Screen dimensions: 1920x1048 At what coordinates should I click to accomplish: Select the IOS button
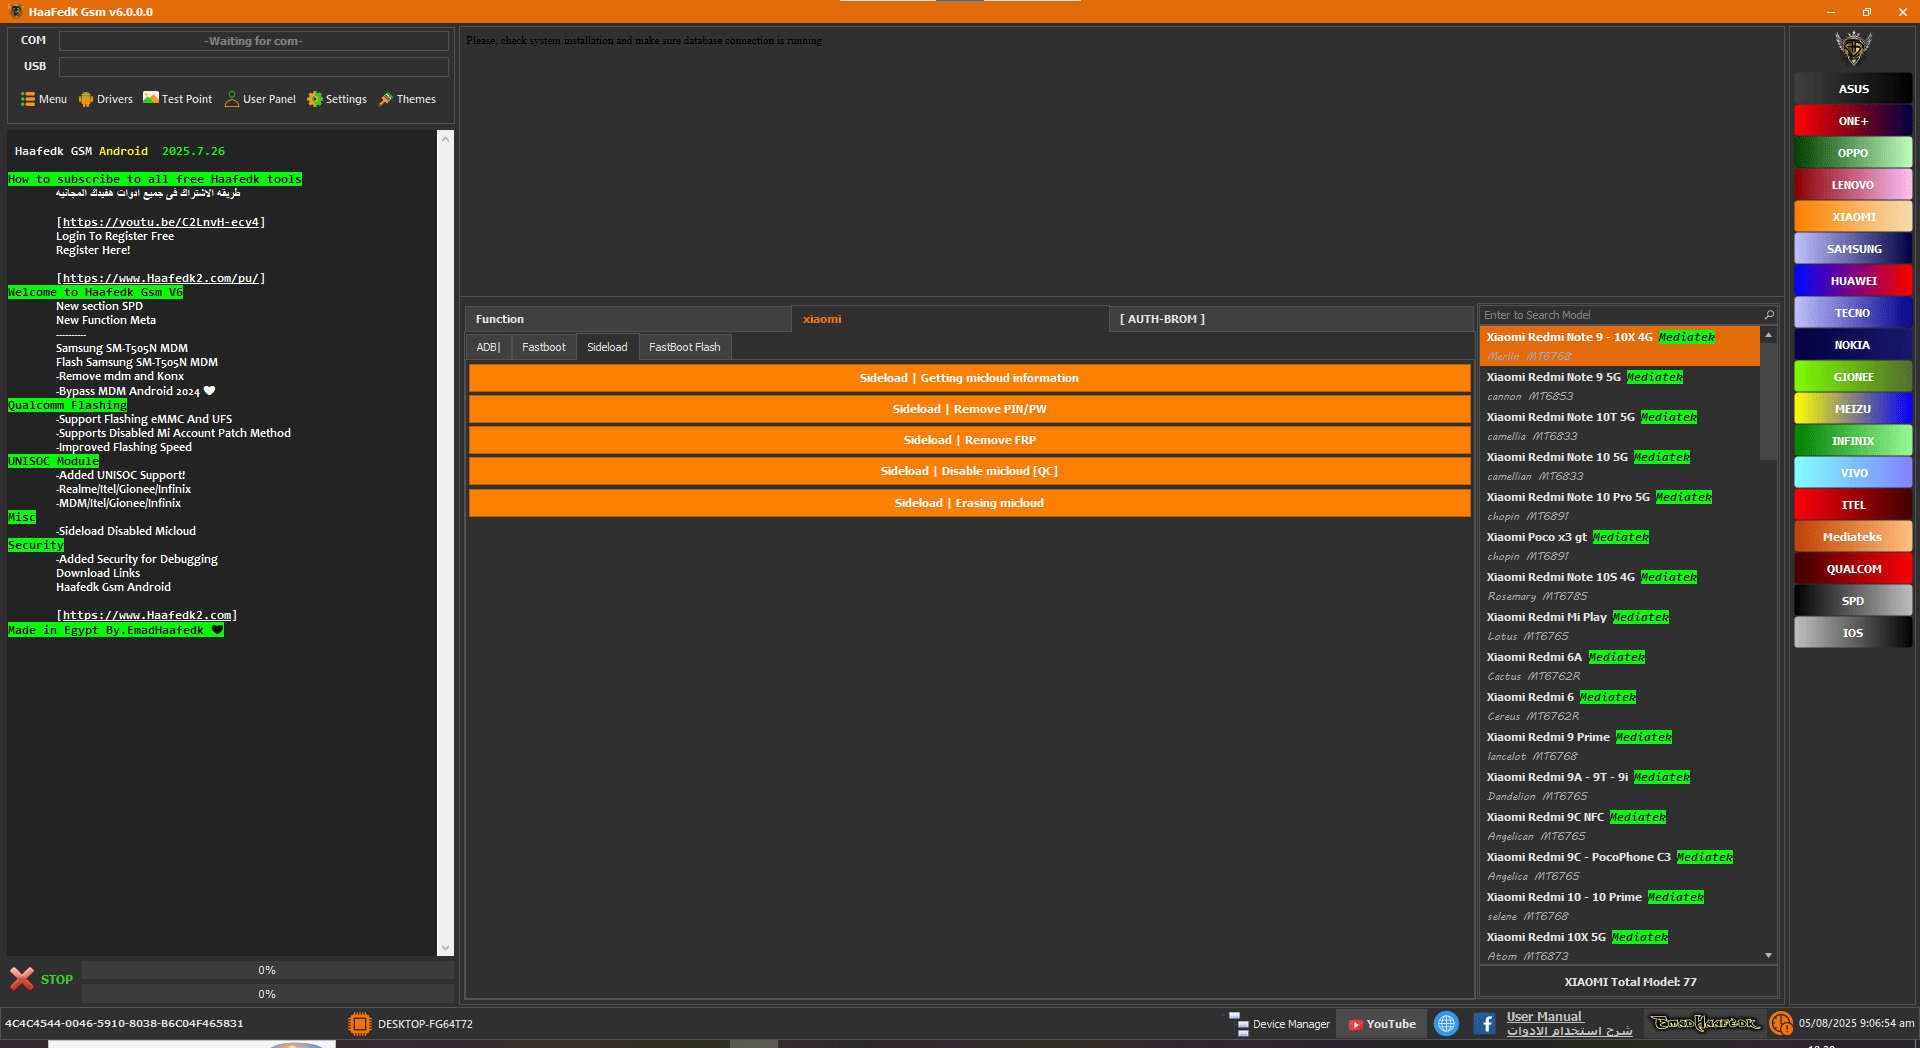[x=1853, y=632]
